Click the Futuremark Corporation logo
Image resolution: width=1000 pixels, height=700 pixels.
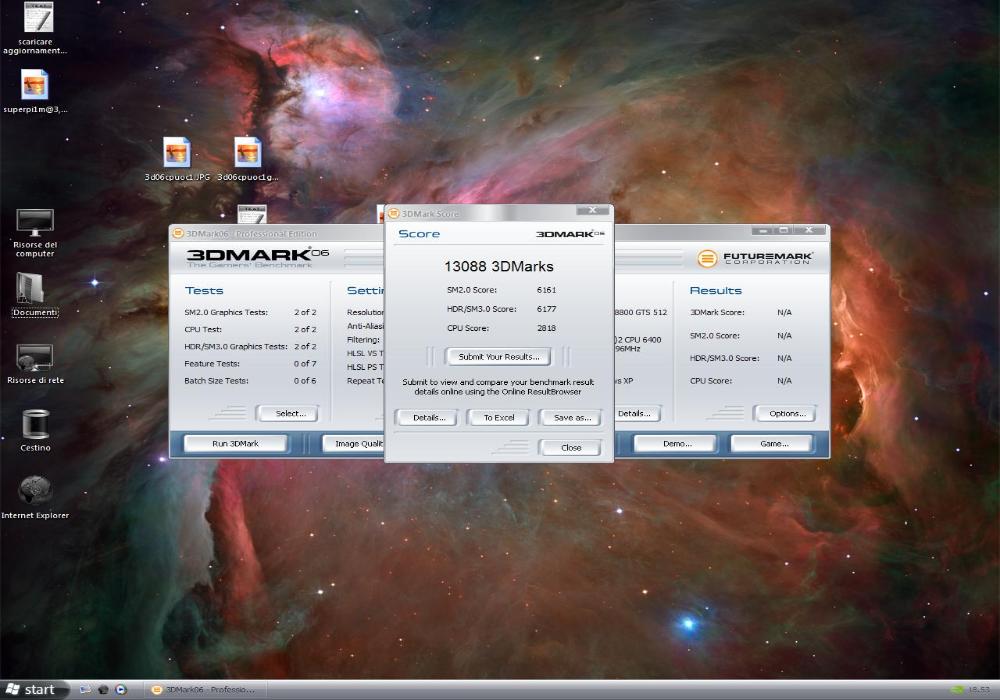coord(755,258)
